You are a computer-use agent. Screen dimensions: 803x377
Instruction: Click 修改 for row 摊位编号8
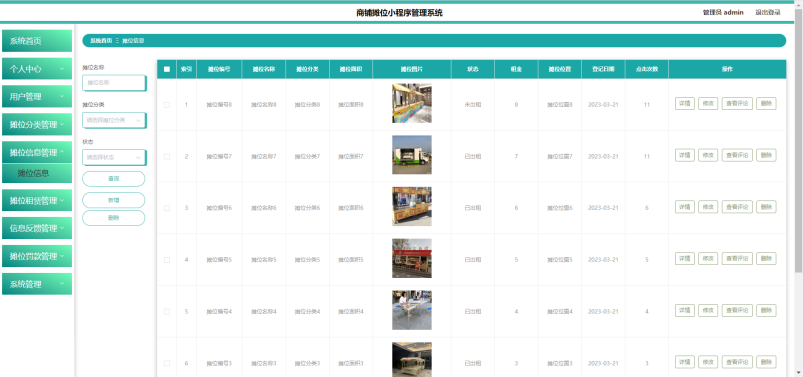point(708,103)
